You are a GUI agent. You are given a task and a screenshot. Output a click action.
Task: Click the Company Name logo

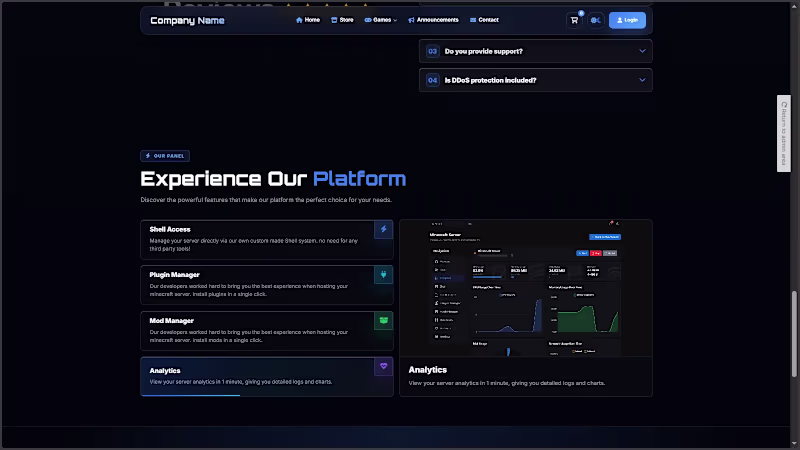[187, 20]
